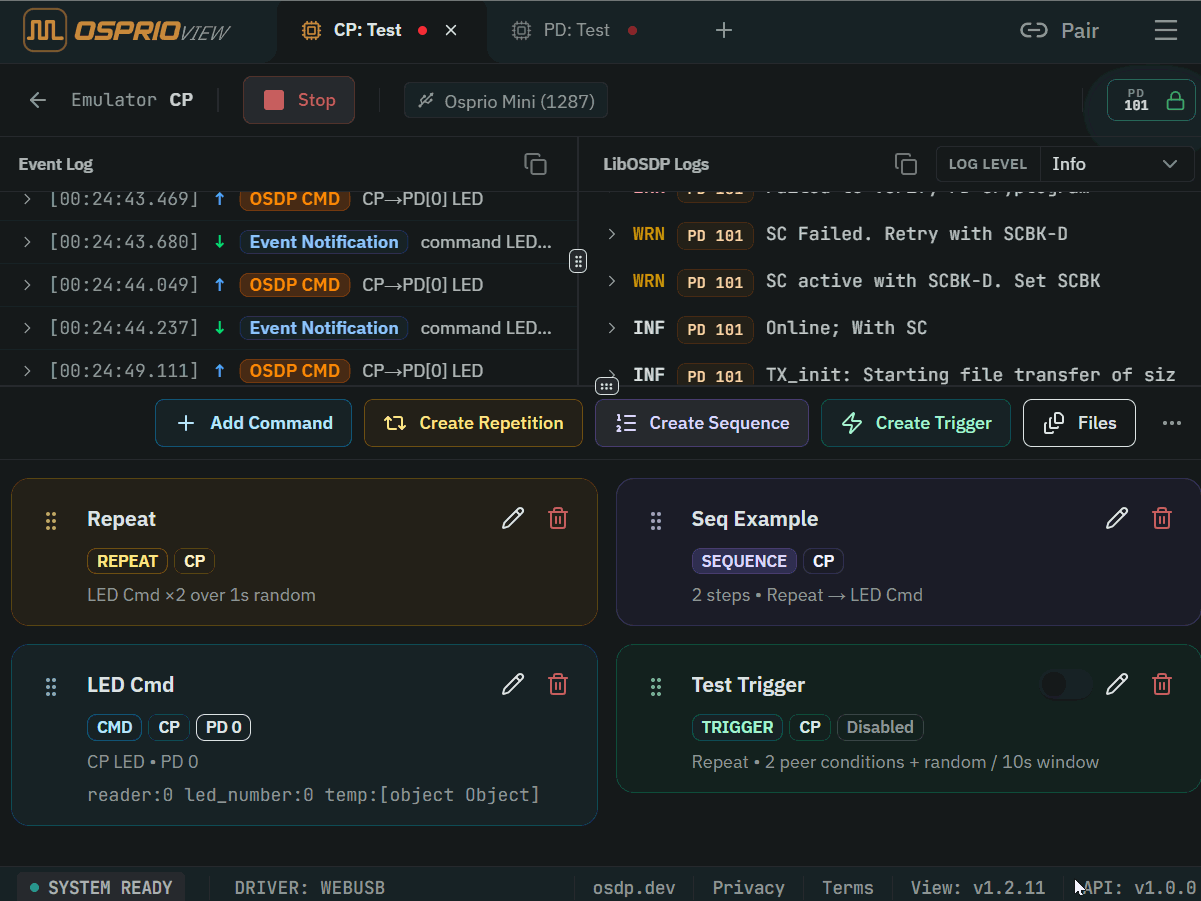The width and height of the screenshot is (1201, 901).
Task: Select the CP: Test tab
Action: 367,30
